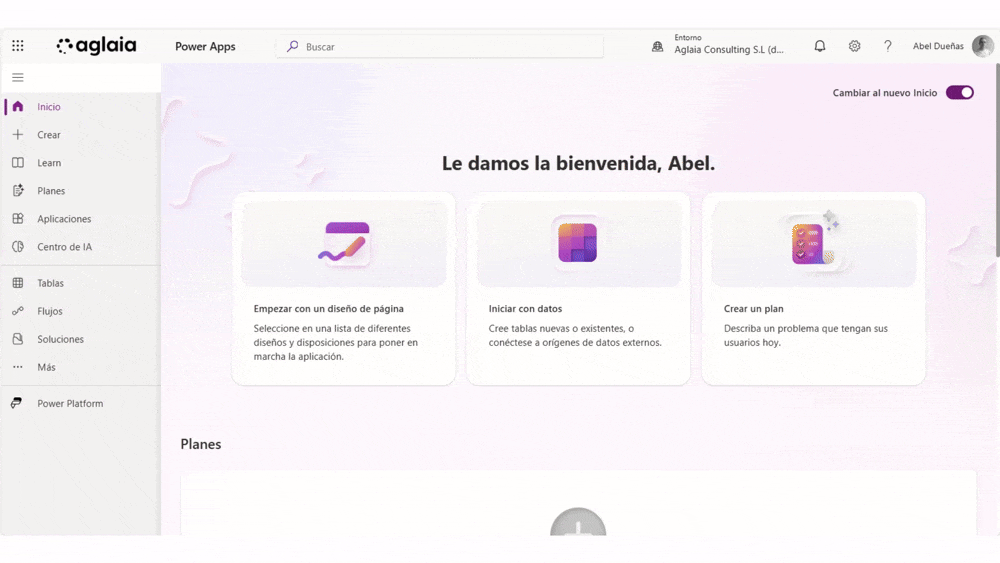Click the Inicio home icon
Viewport: 1000px width, 563px height.
[x=18, y=106]
